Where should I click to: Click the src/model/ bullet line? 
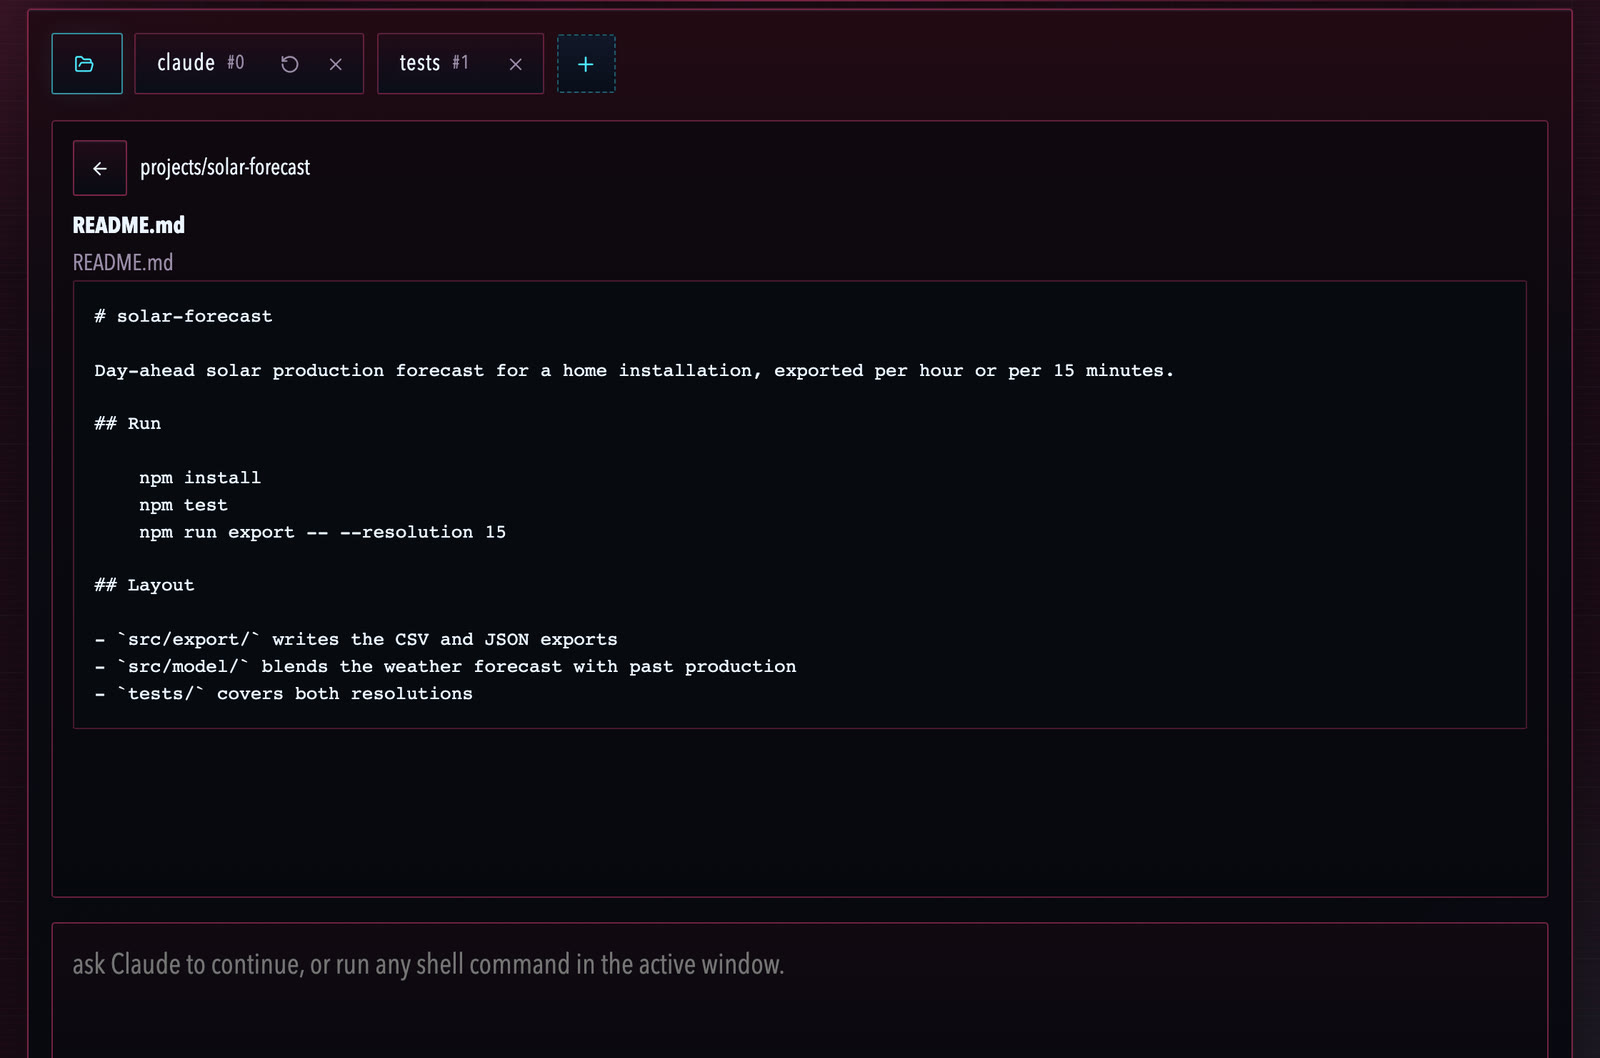(445, 666)
